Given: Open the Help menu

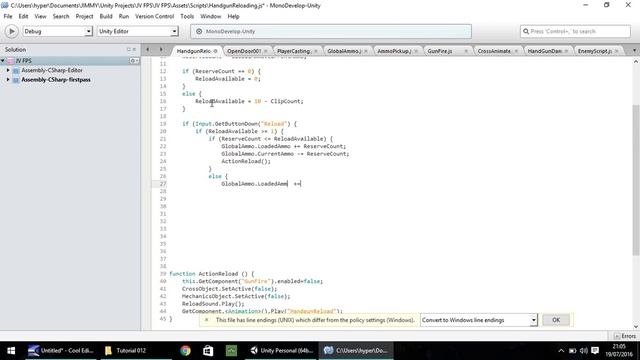Looking at the screenshot, I should 233,16.
